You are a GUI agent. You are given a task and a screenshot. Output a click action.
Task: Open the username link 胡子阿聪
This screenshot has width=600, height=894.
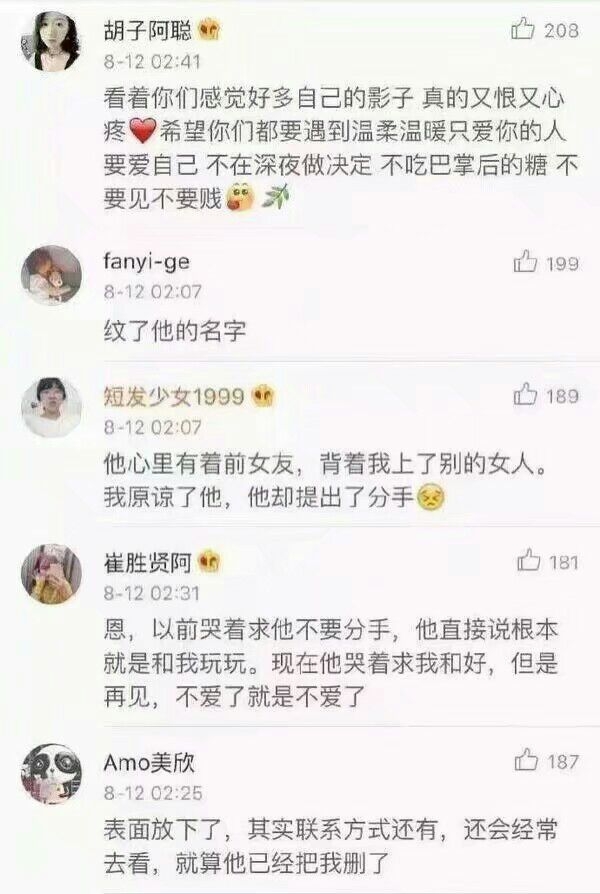tap(148, 30)
